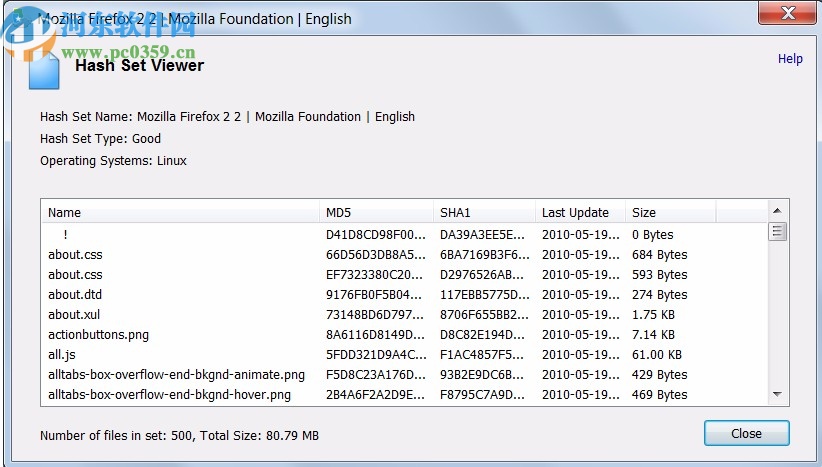
Task: Click SHA1 value D8C82E194D...
Action: click(482, 334)
